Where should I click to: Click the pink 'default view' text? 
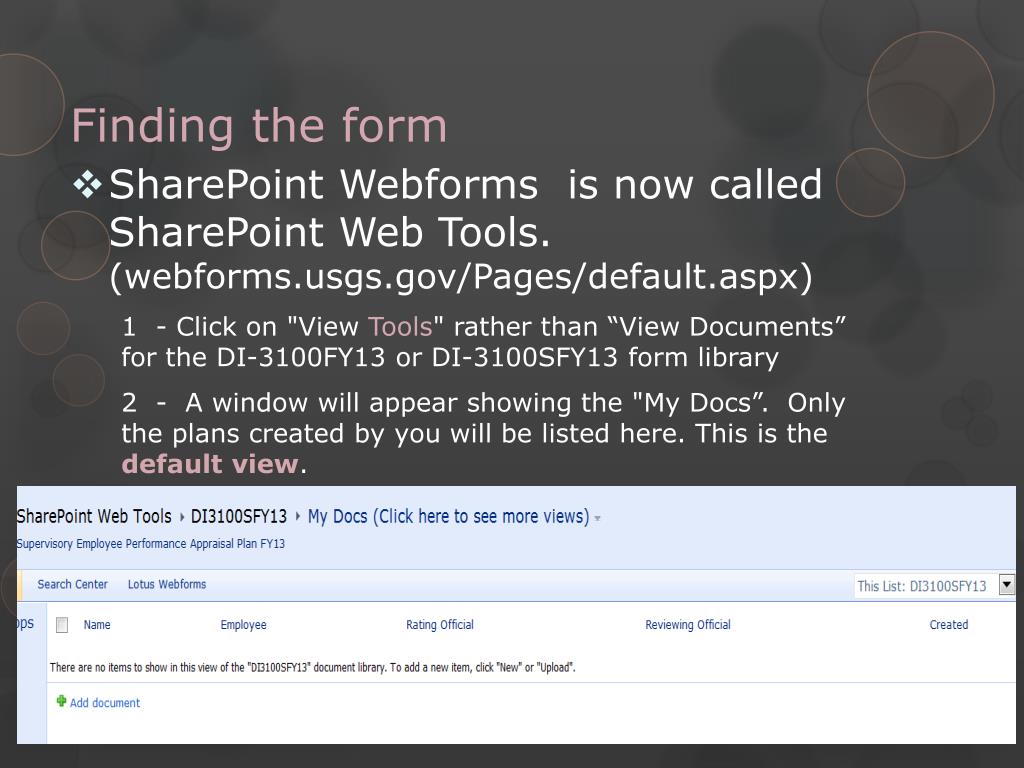(x=210, y=464)
